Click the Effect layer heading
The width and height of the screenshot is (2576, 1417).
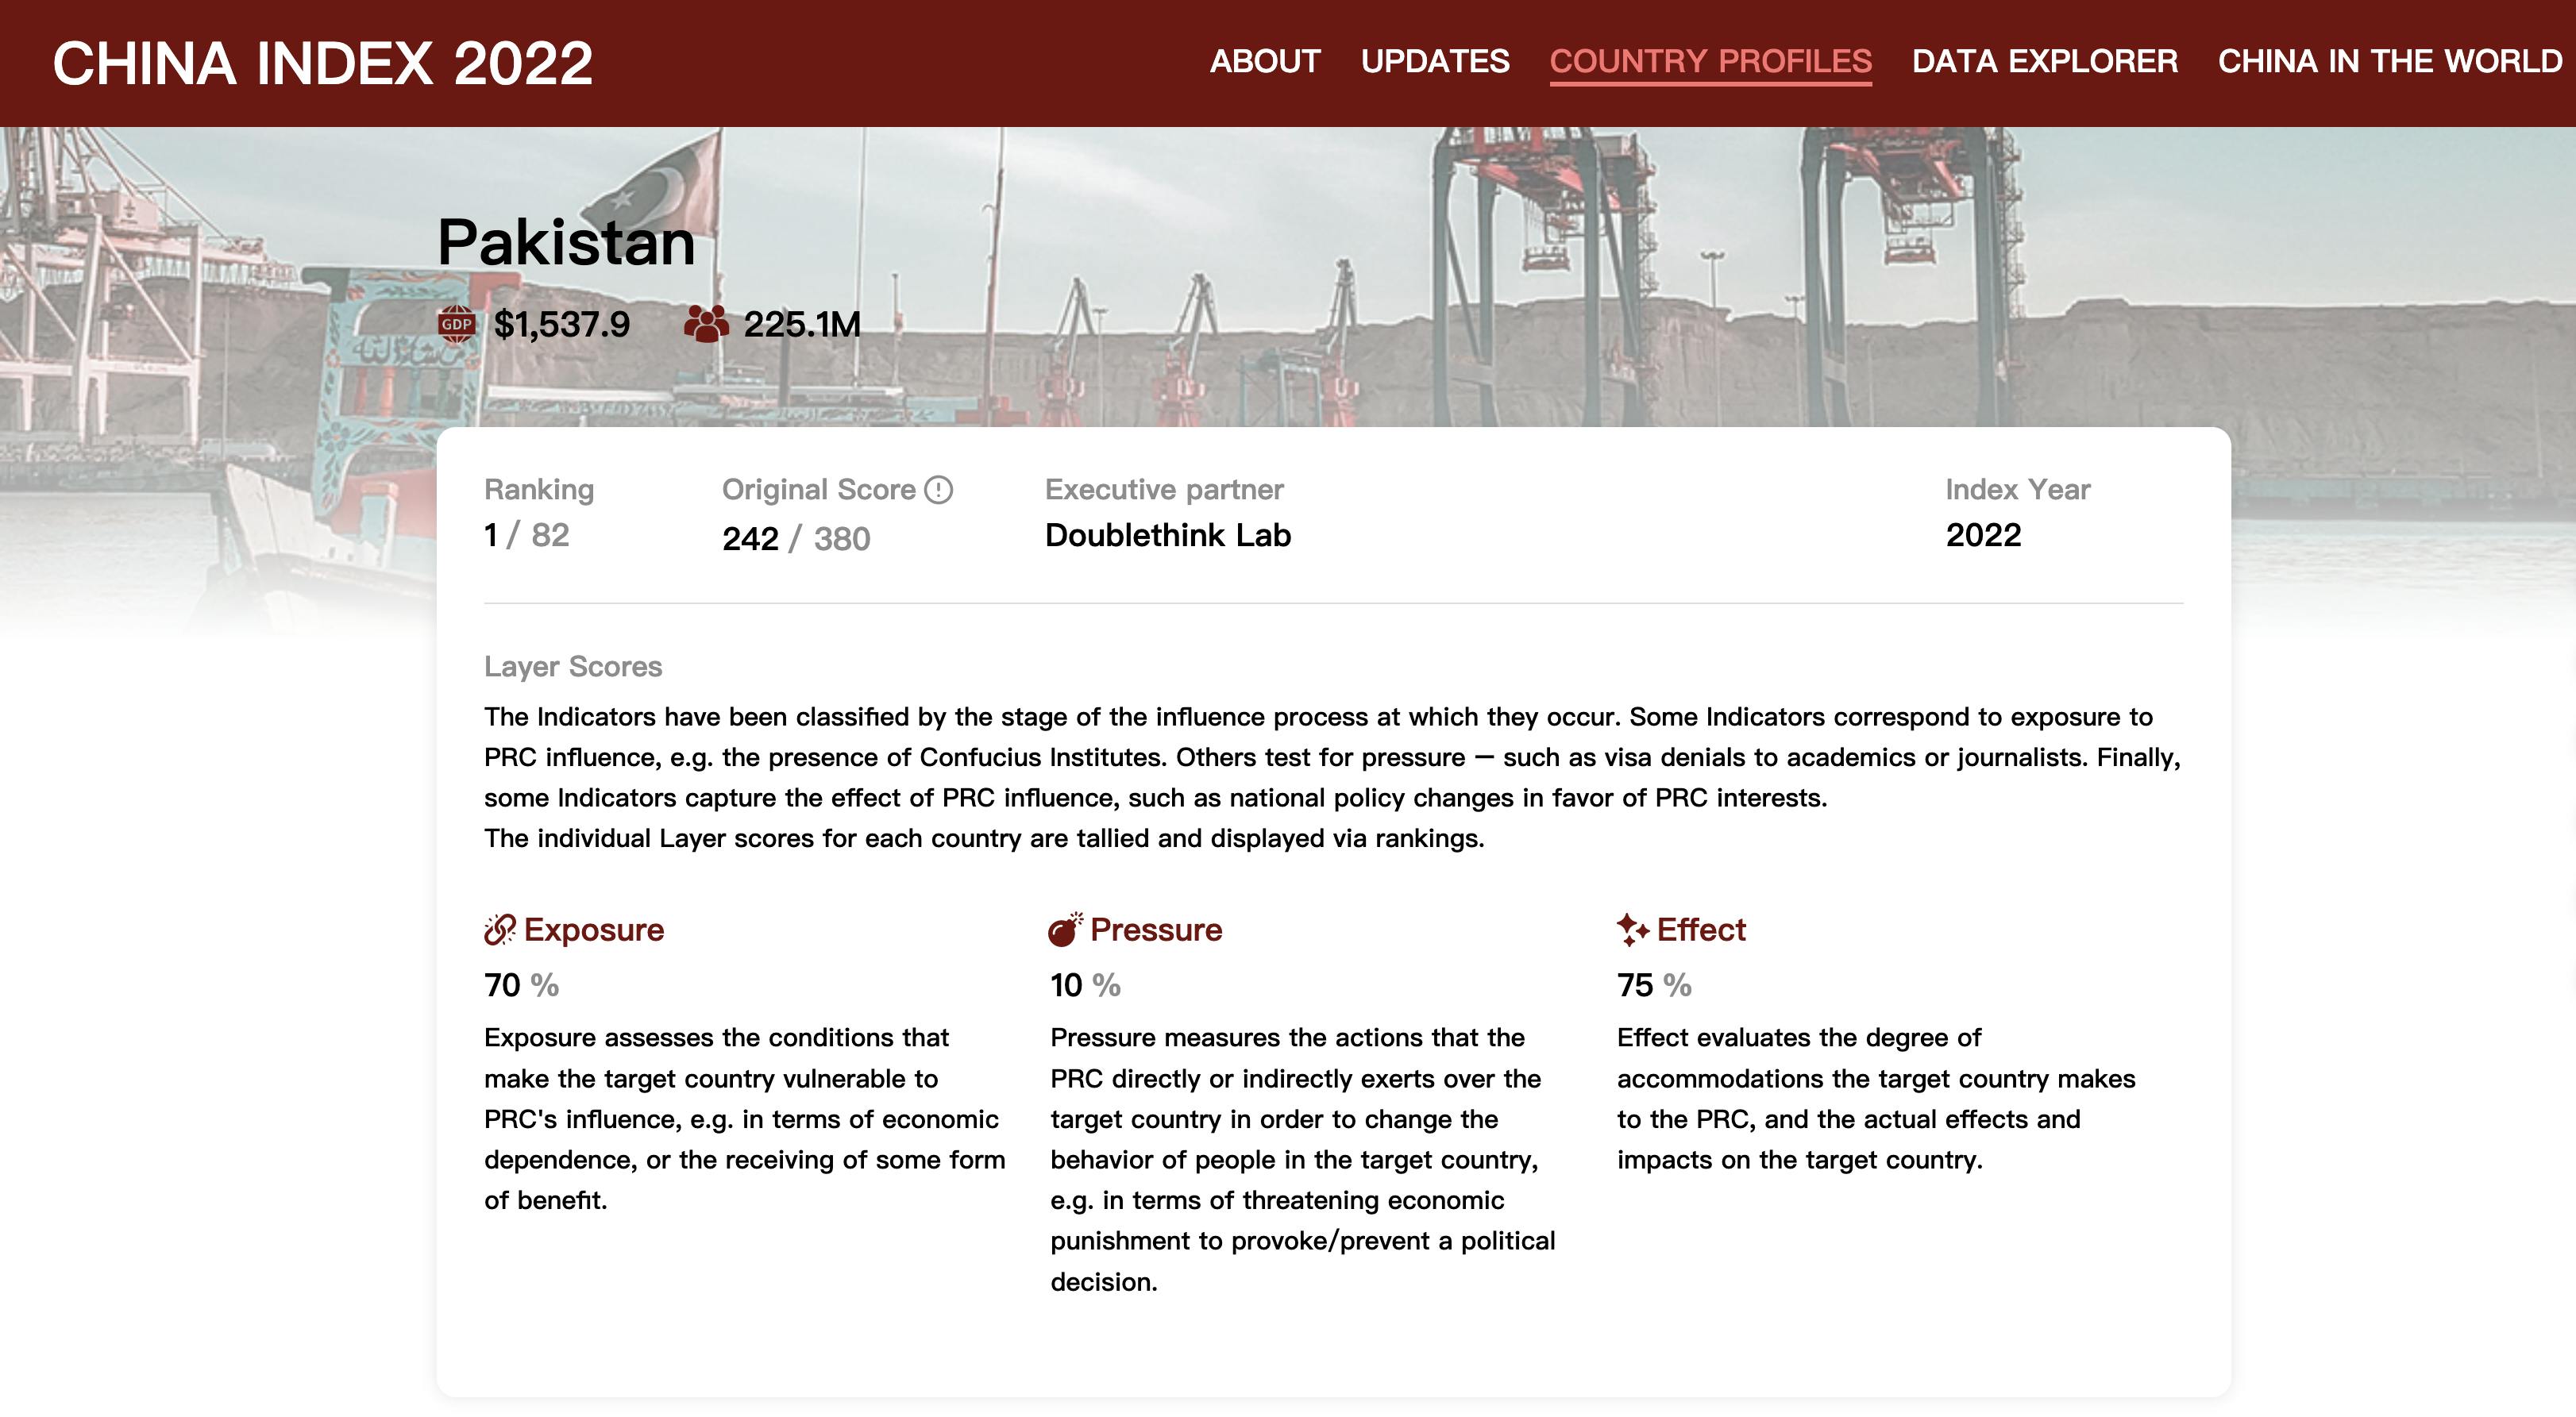tap(1701, 929)
